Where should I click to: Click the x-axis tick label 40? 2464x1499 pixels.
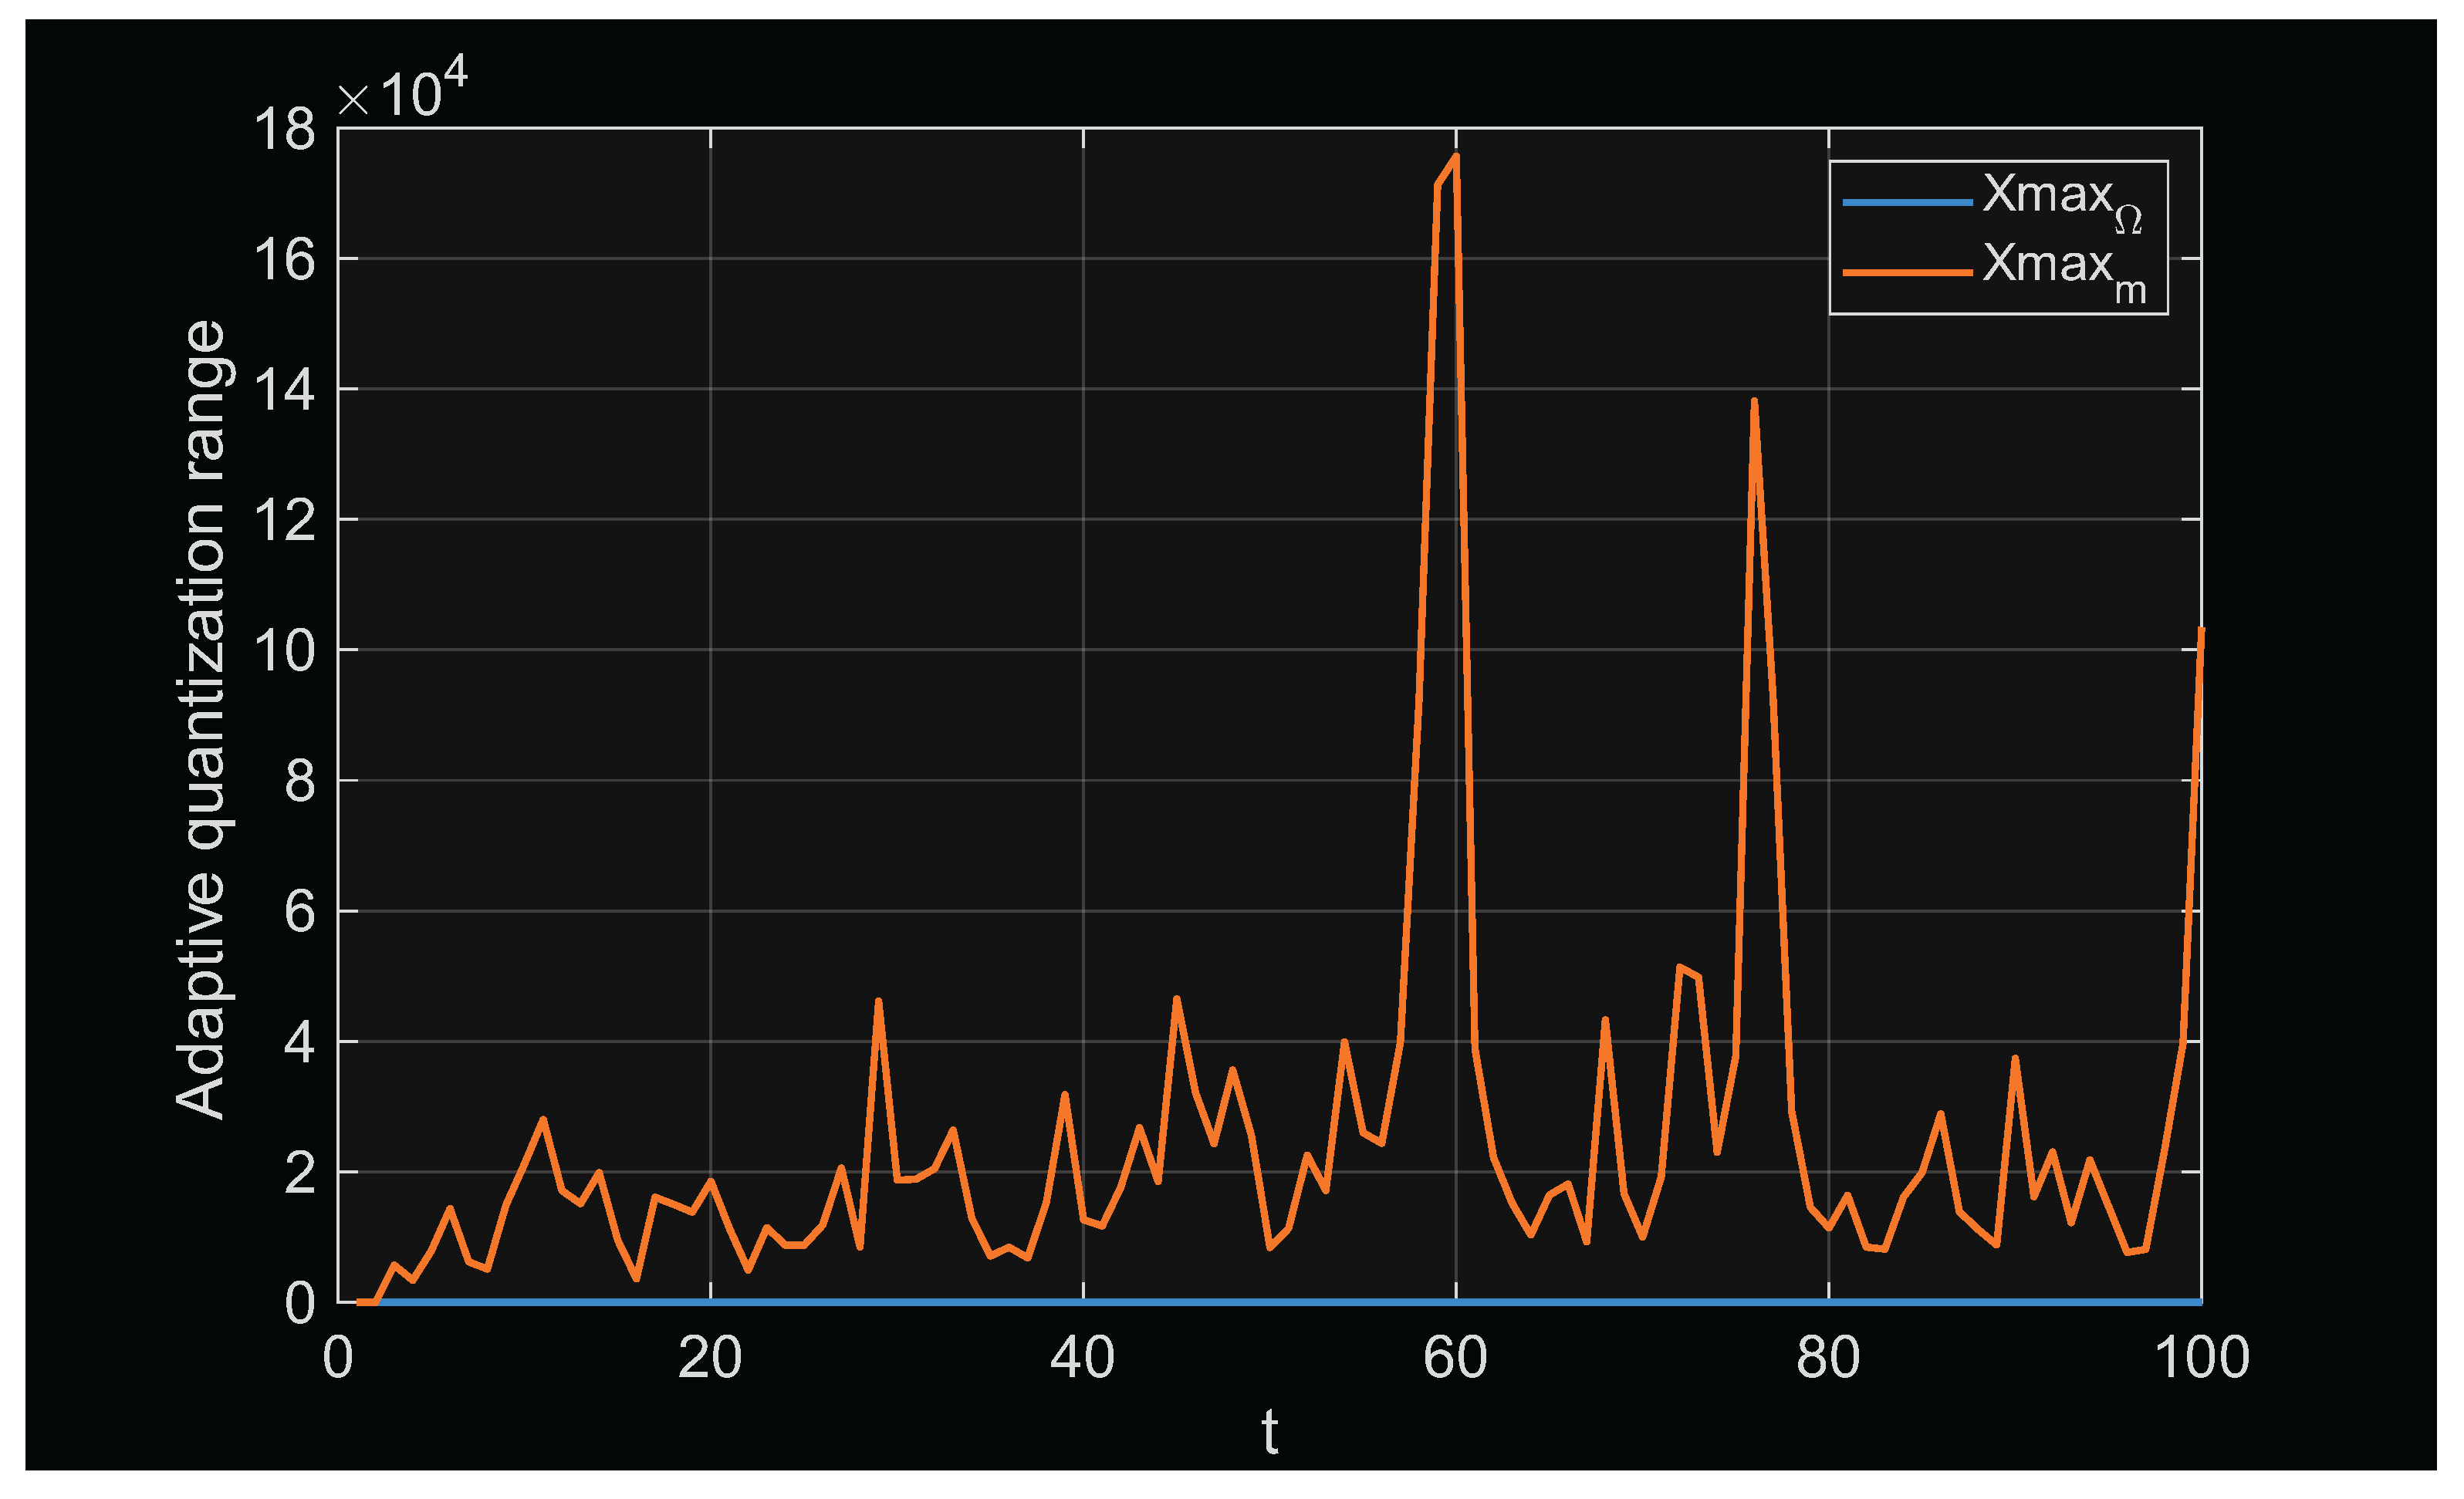1082,1358
